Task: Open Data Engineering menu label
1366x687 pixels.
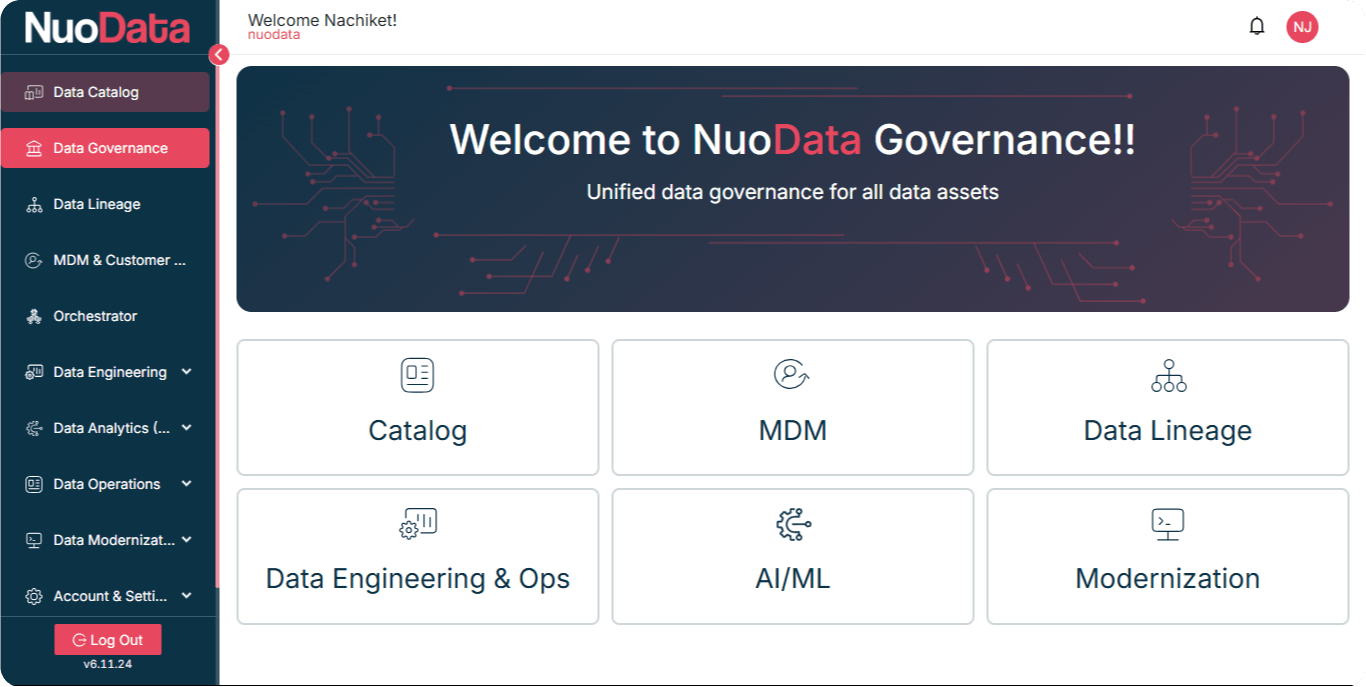Action: [110, 372]
